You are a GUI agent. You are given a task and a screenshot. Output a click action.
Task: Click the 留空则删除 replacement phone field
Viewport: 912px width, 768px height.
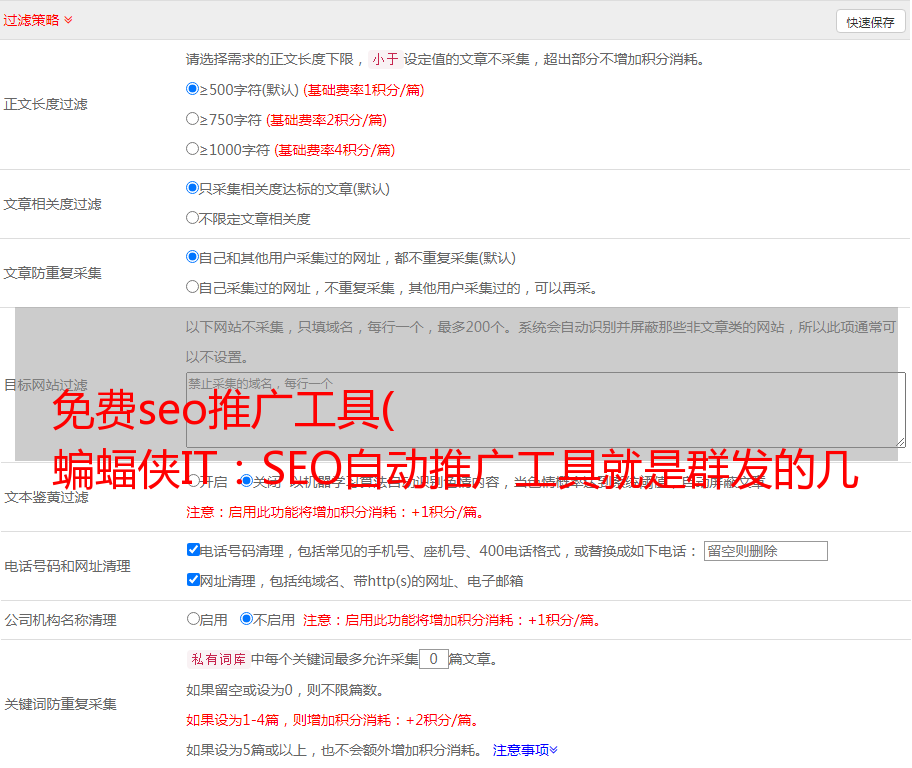tap(765, 551)
